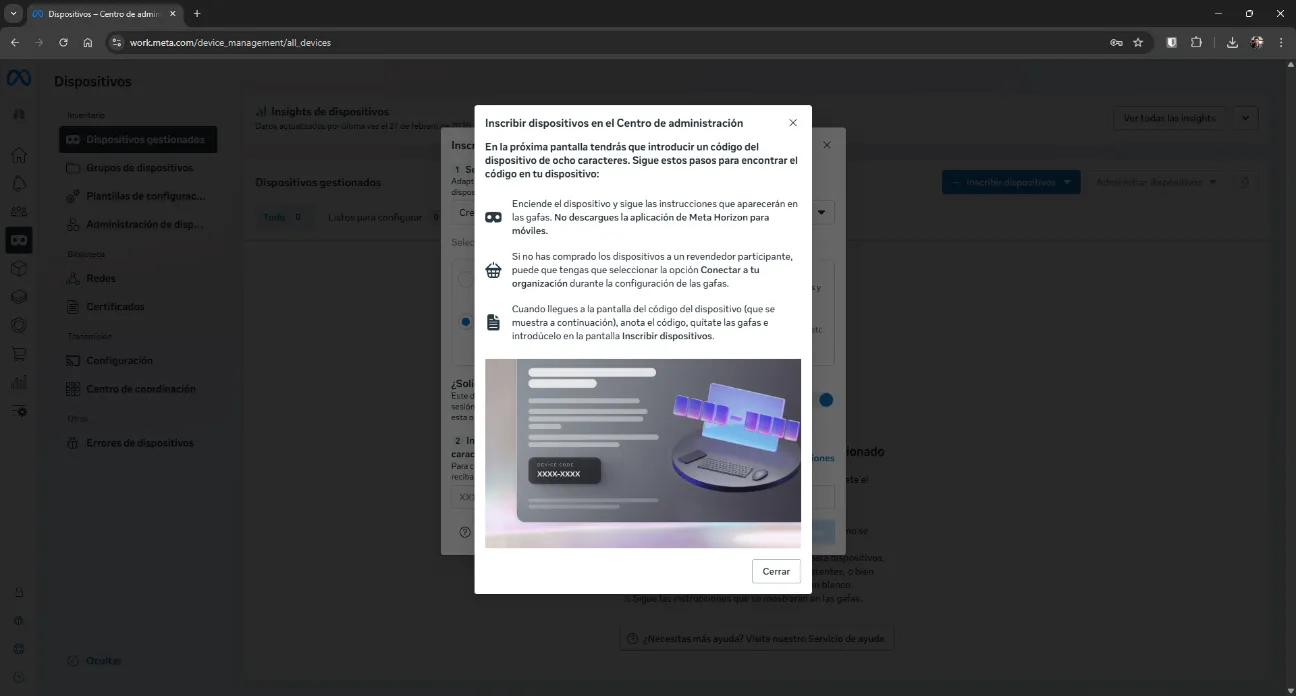This screenshot has height=696, width=1296.
Task: Open the tab search dropdown arrow
Action: pos(14,14)
